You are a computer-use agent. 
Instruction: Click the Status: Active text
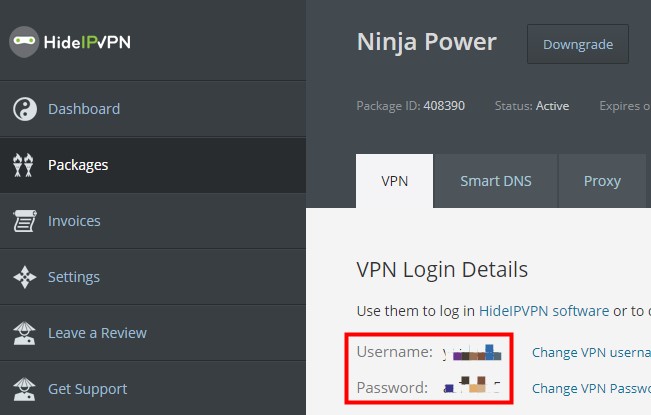[x=532, y=106]
